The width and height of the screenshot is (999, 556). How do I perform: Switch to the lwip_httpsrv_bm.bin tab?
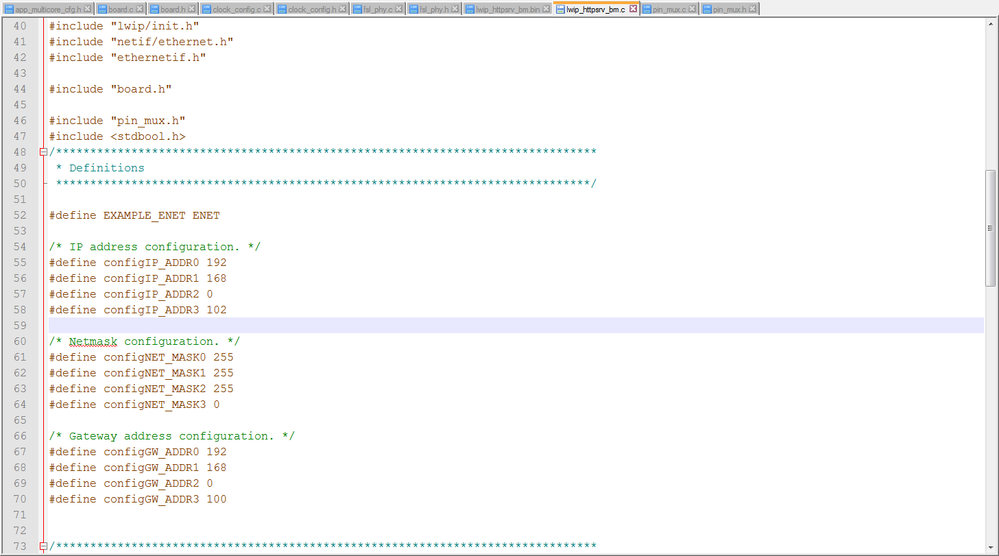(x=508, y=9)
